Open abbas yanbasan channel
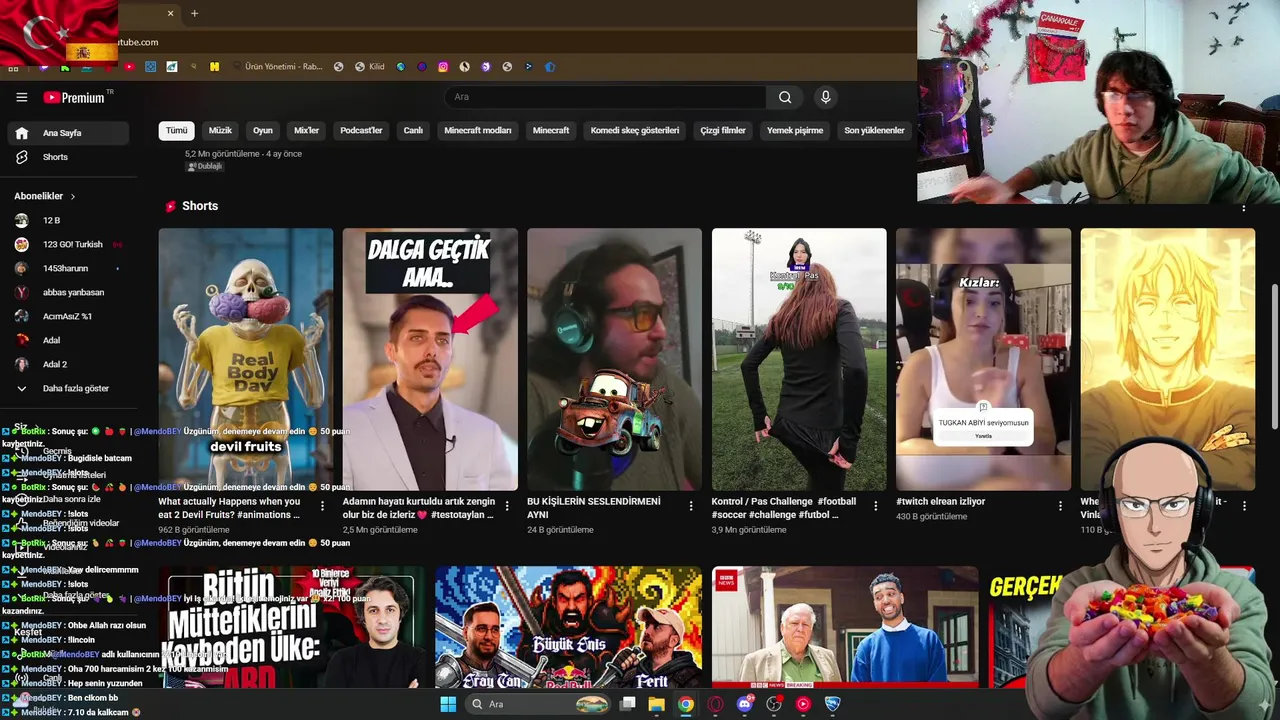 pos(68,292)
